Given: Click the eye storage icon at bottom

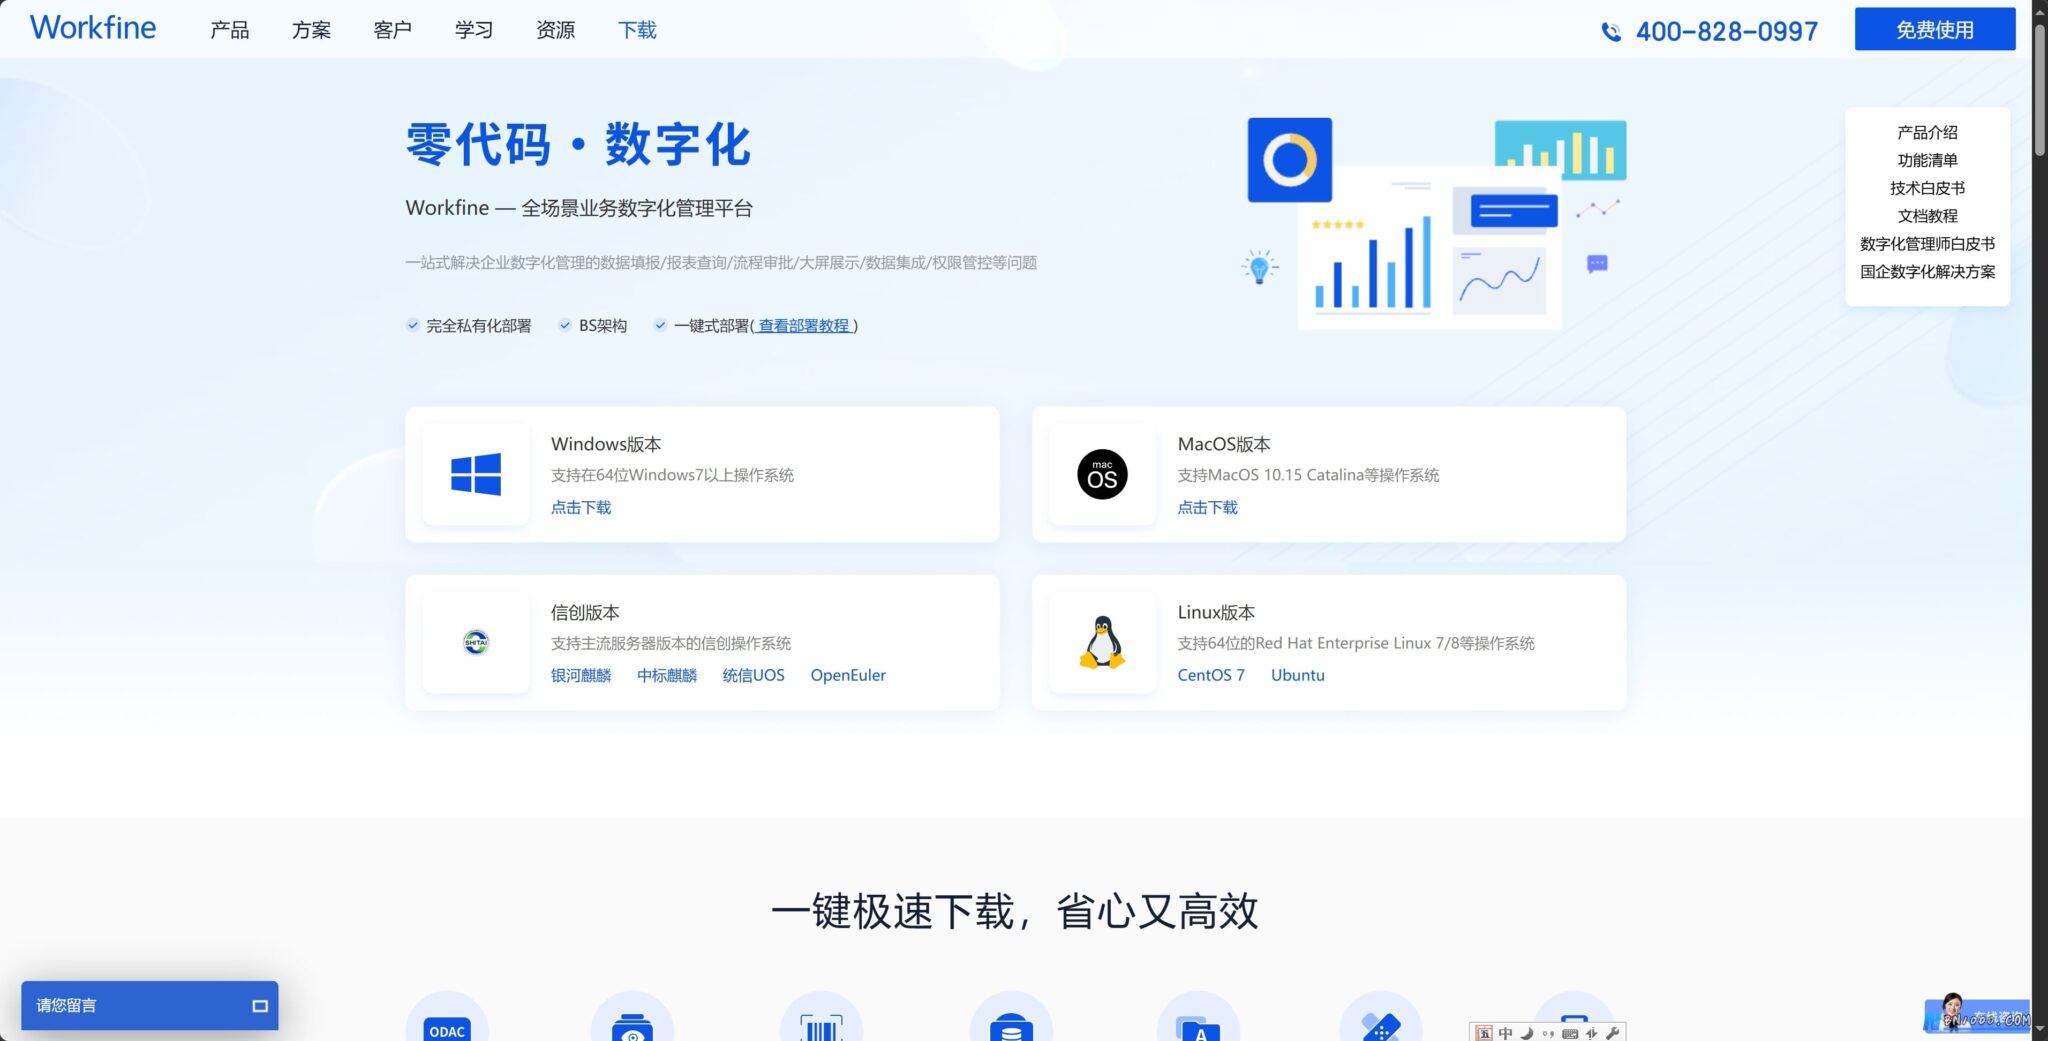Looking at the screenshot, I should click(632, 1020).
